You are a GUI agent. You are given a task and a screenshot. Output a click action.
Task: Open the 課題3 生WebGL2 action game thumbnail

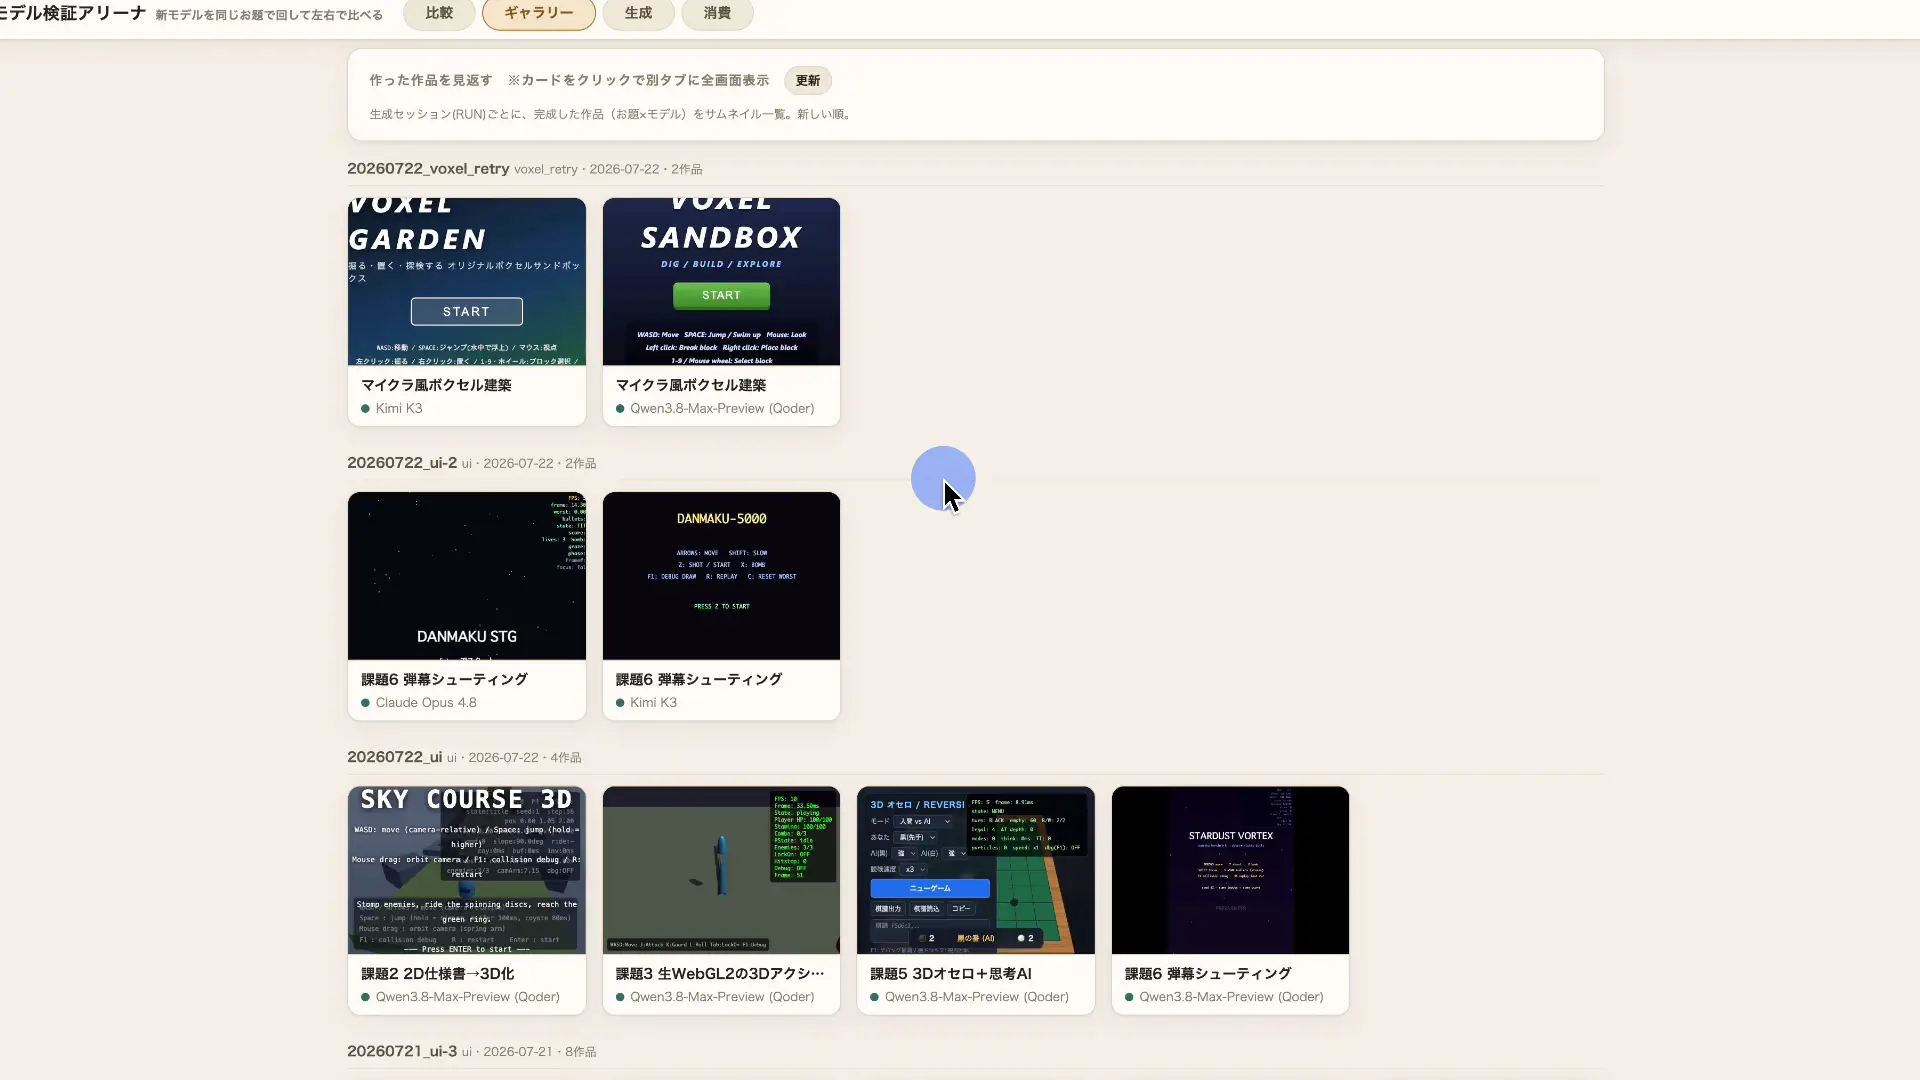click(x=721, y=870)
